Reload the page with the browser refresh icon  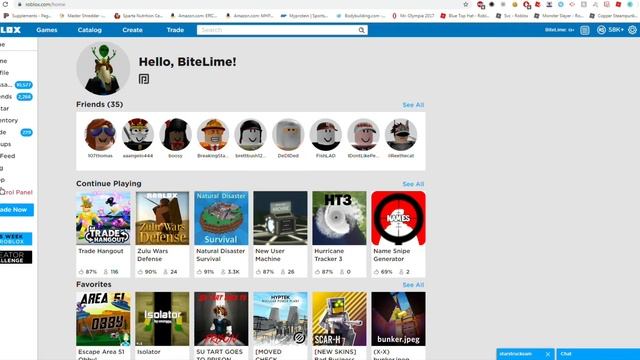5,4
